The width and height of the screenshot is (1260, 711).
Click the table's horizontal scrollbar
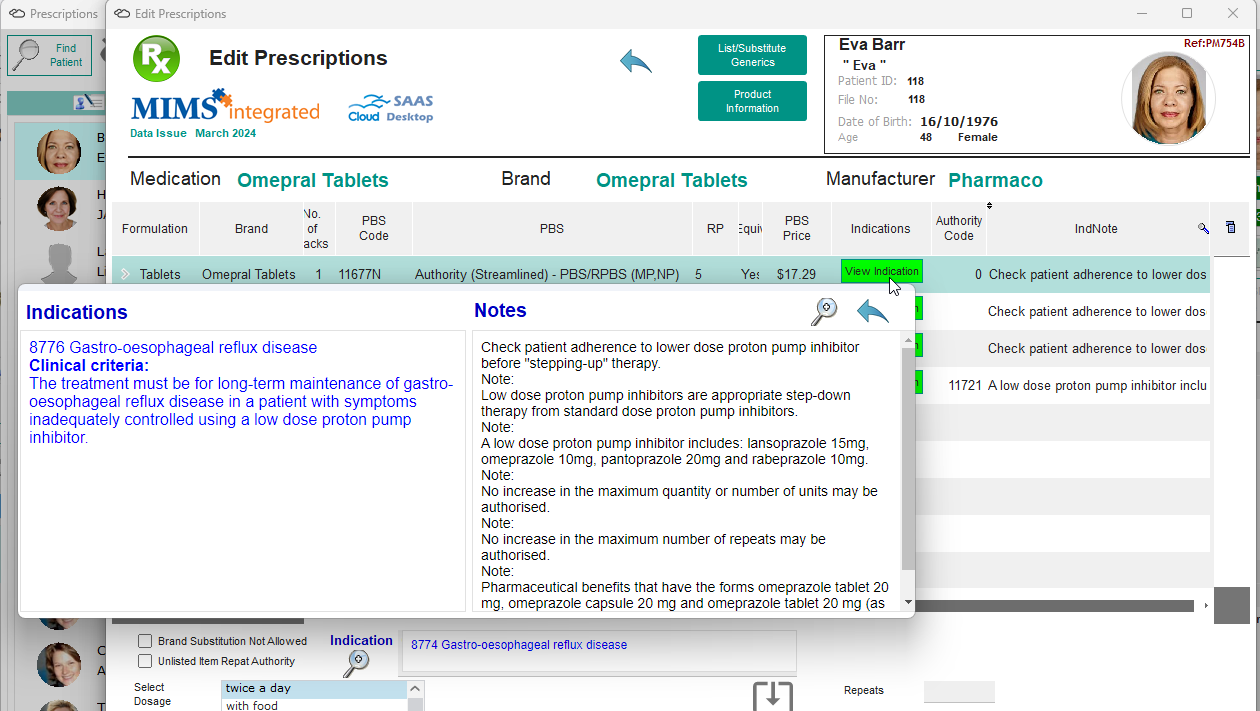pyautogui.click(x=1054, y=606)
